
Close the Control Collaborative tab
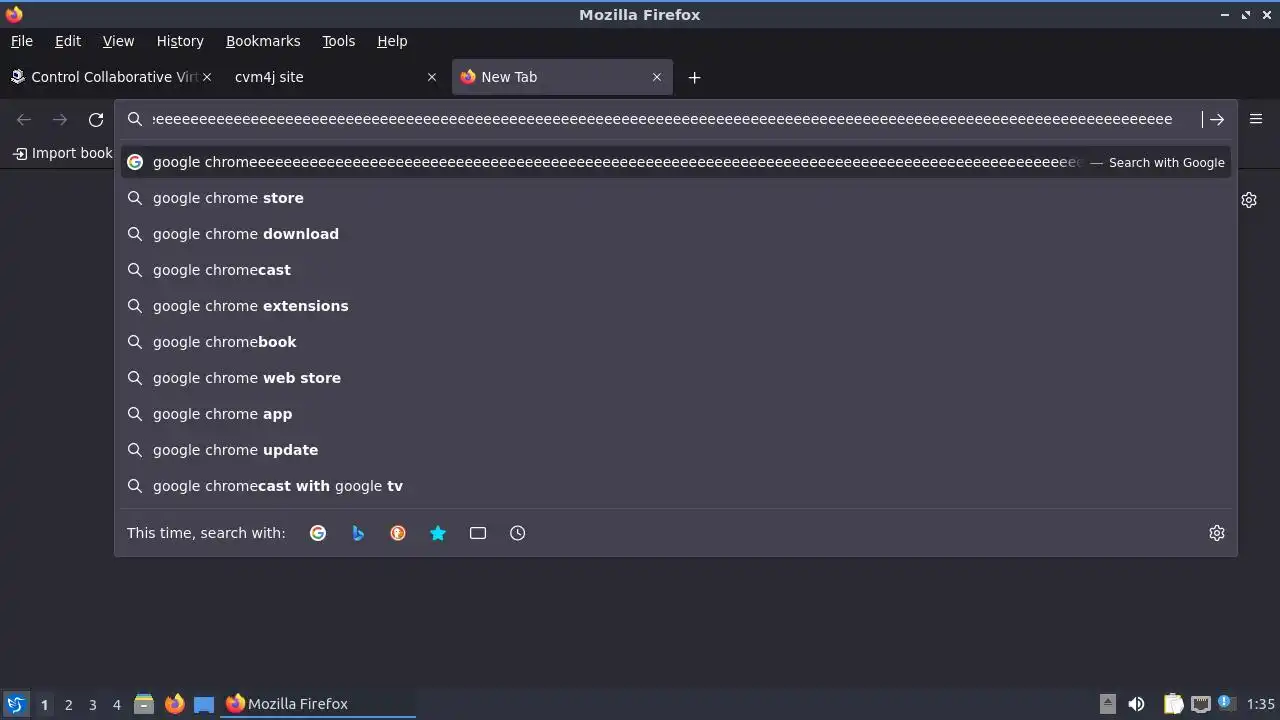point(207,77)
